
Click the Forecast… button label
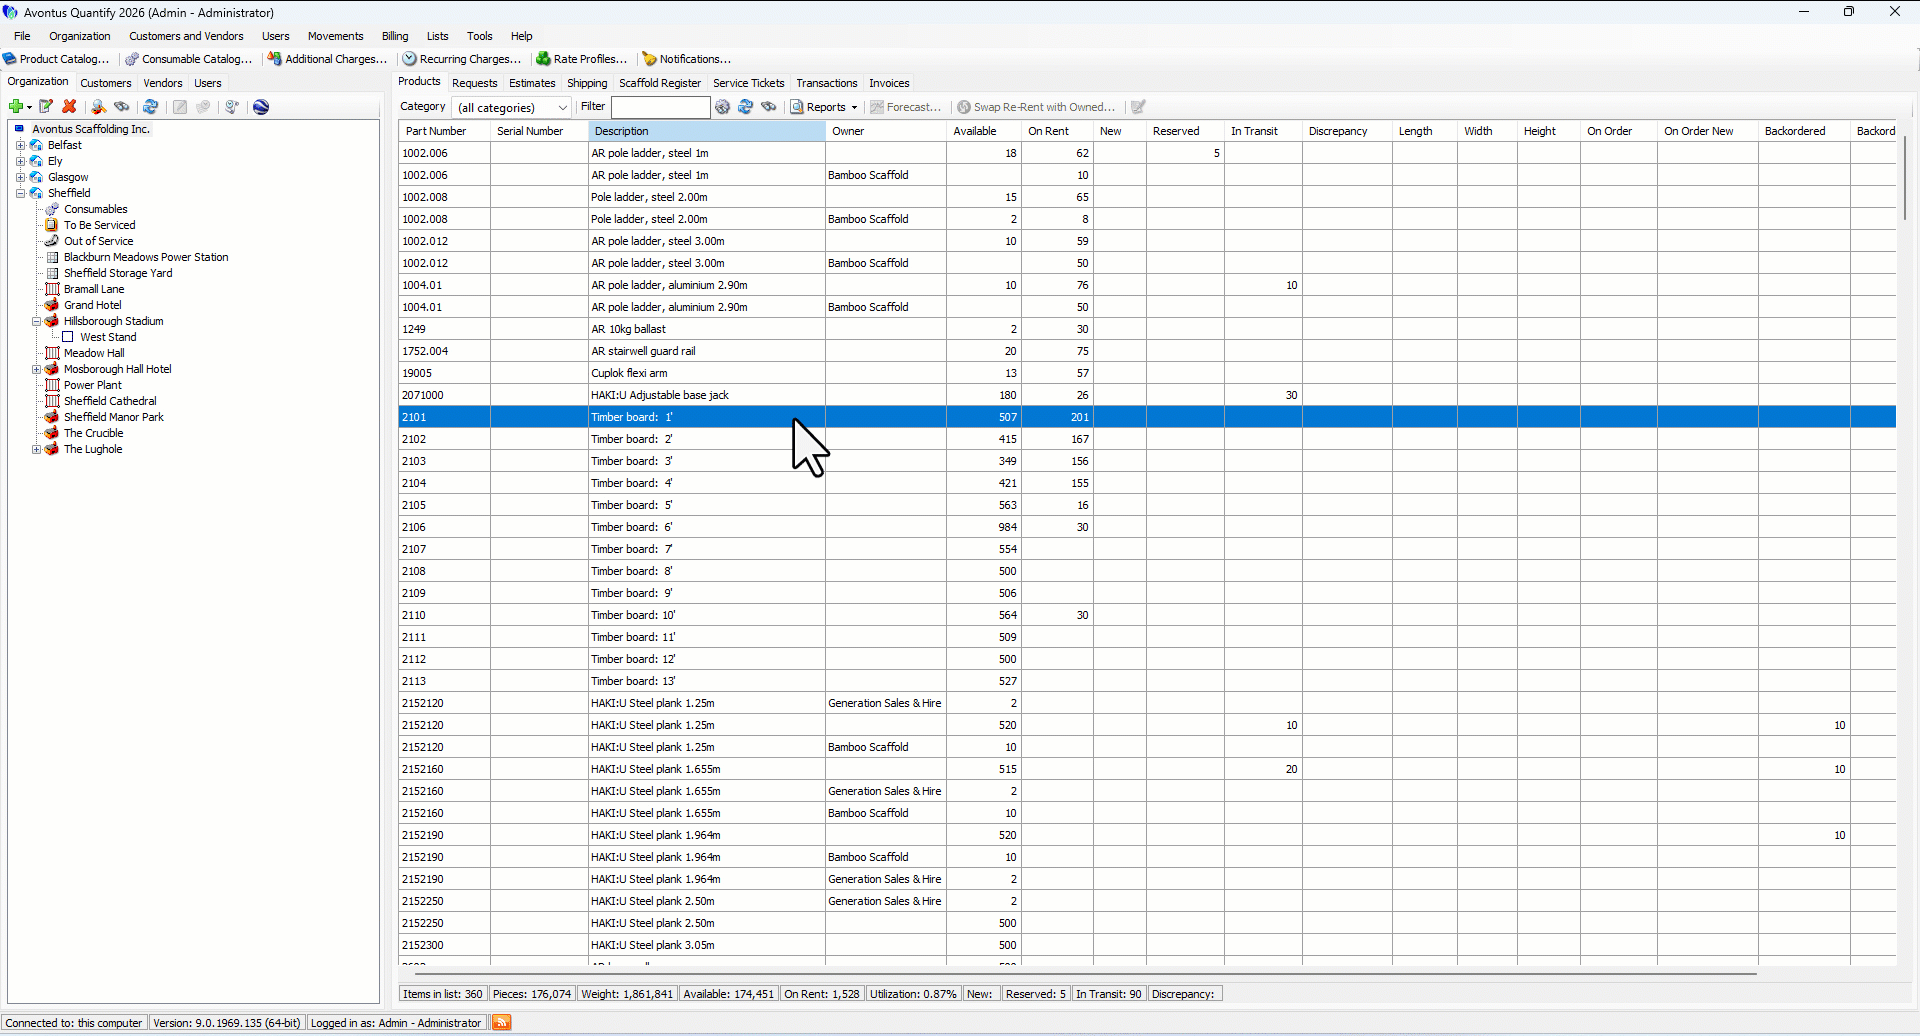(913, 107)
